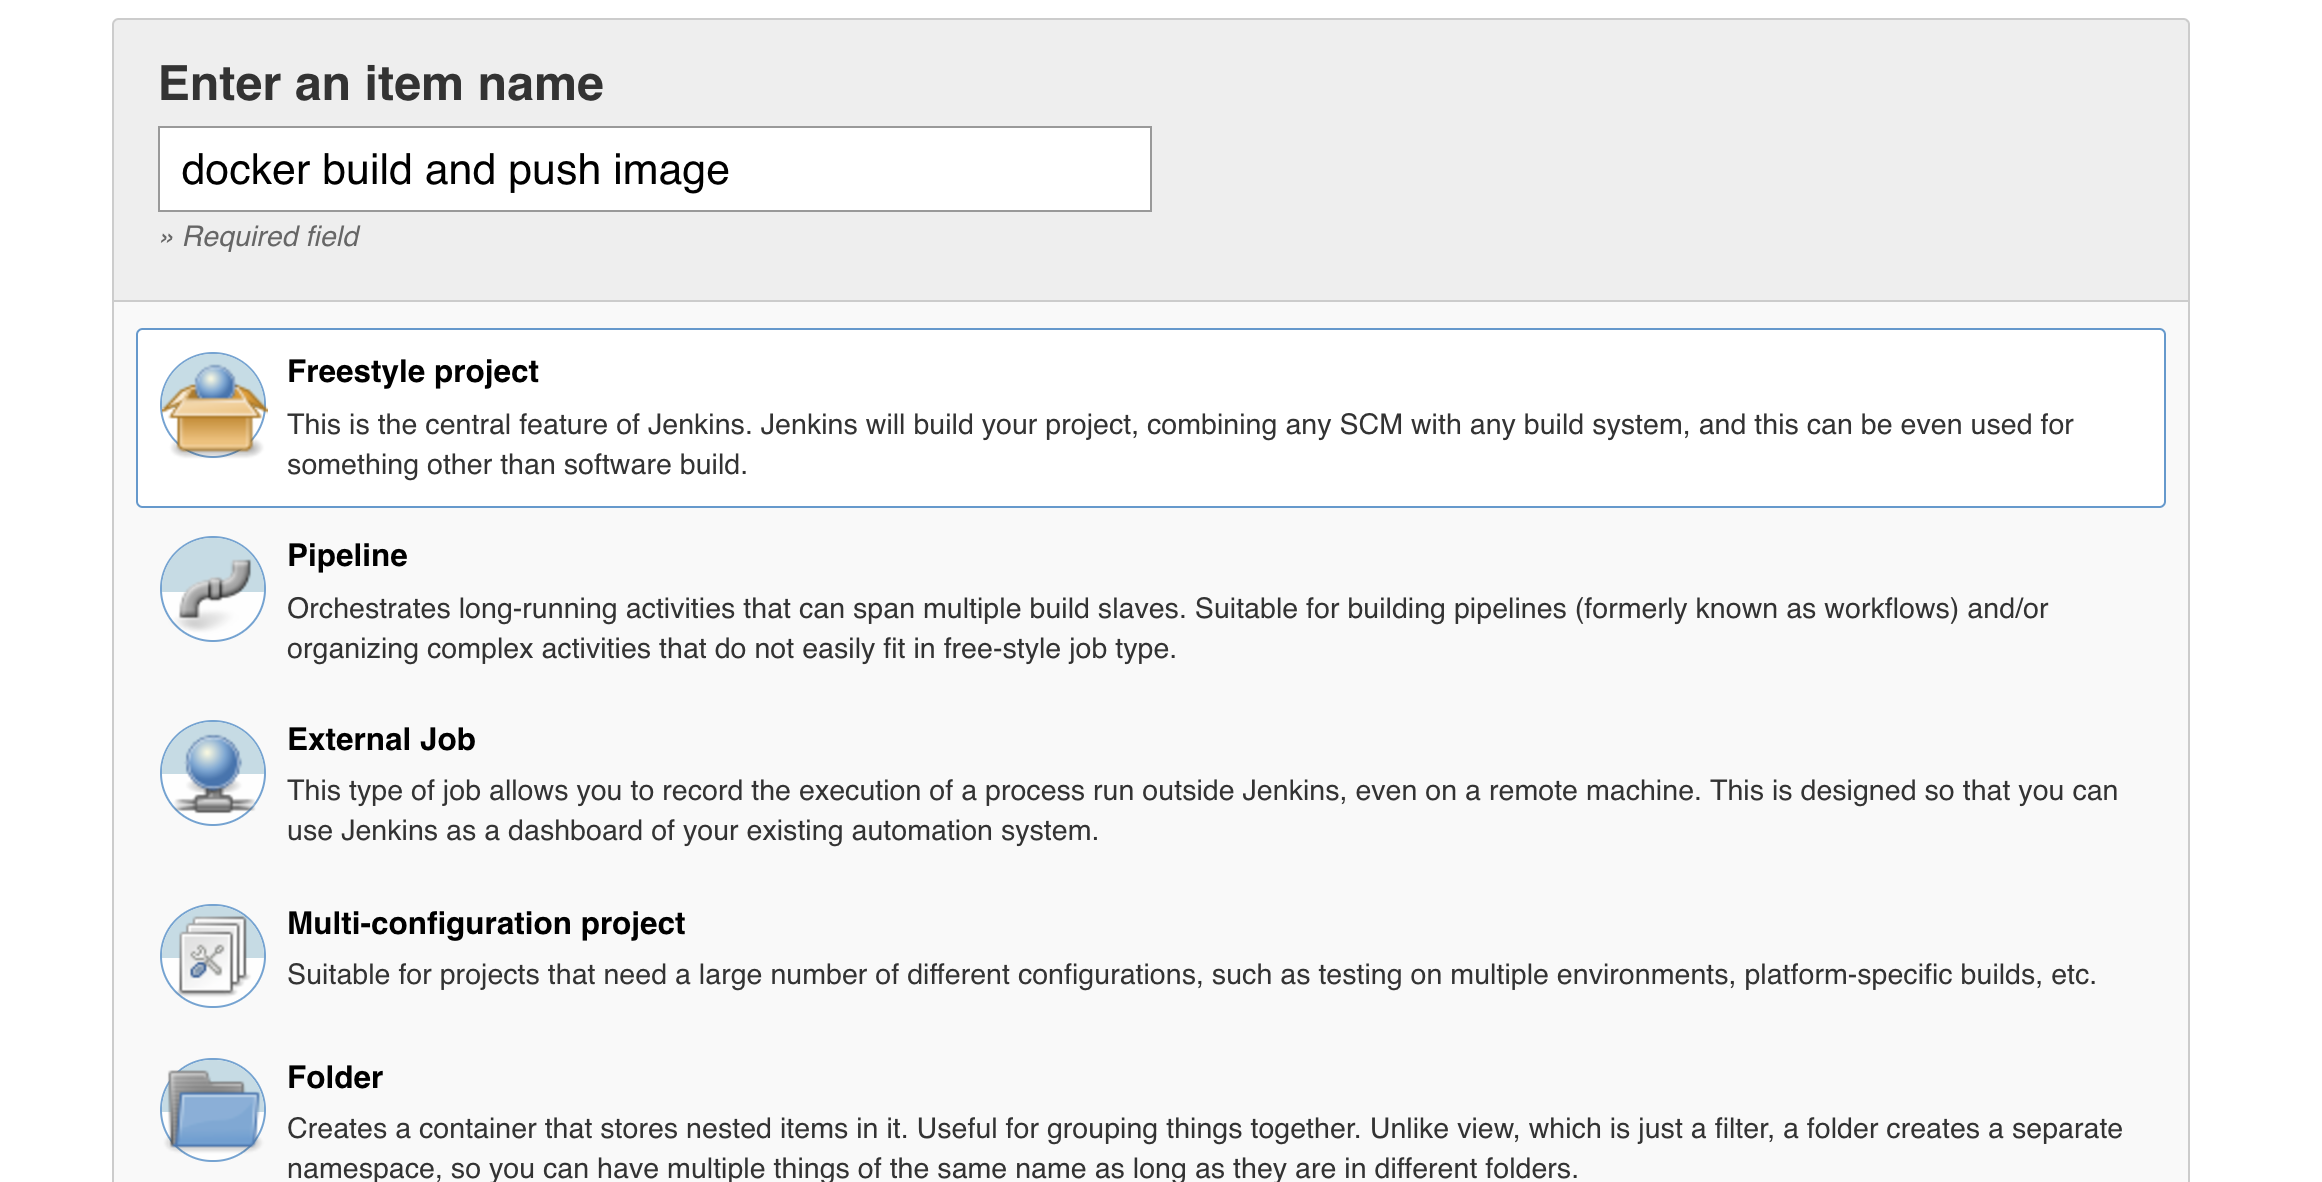This screenshot has width=2322, height=1182.
Task: Click the External Job globe icon
Action: pos(213,773)
